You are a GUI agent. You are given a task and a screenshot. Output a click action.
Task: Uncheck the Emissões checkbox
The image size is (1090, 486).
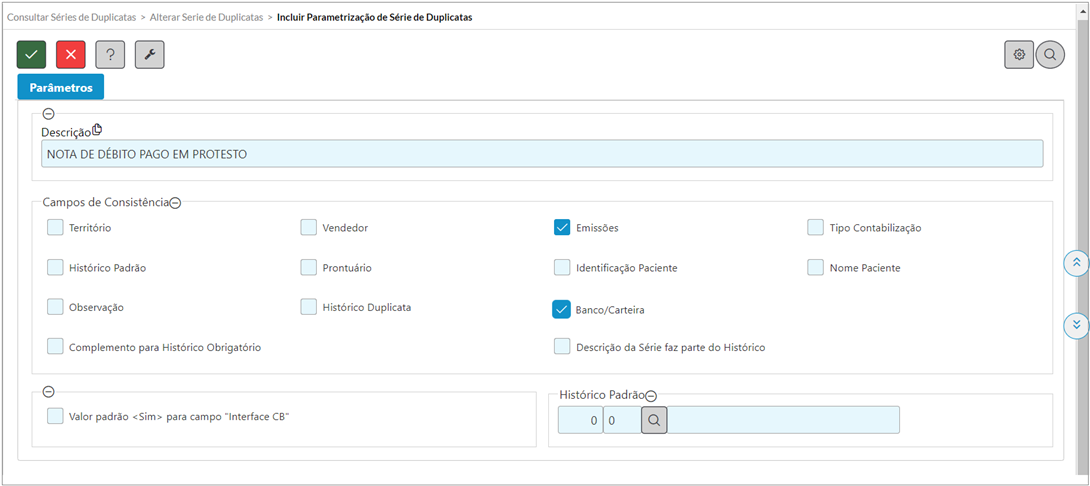click(562, 227)
